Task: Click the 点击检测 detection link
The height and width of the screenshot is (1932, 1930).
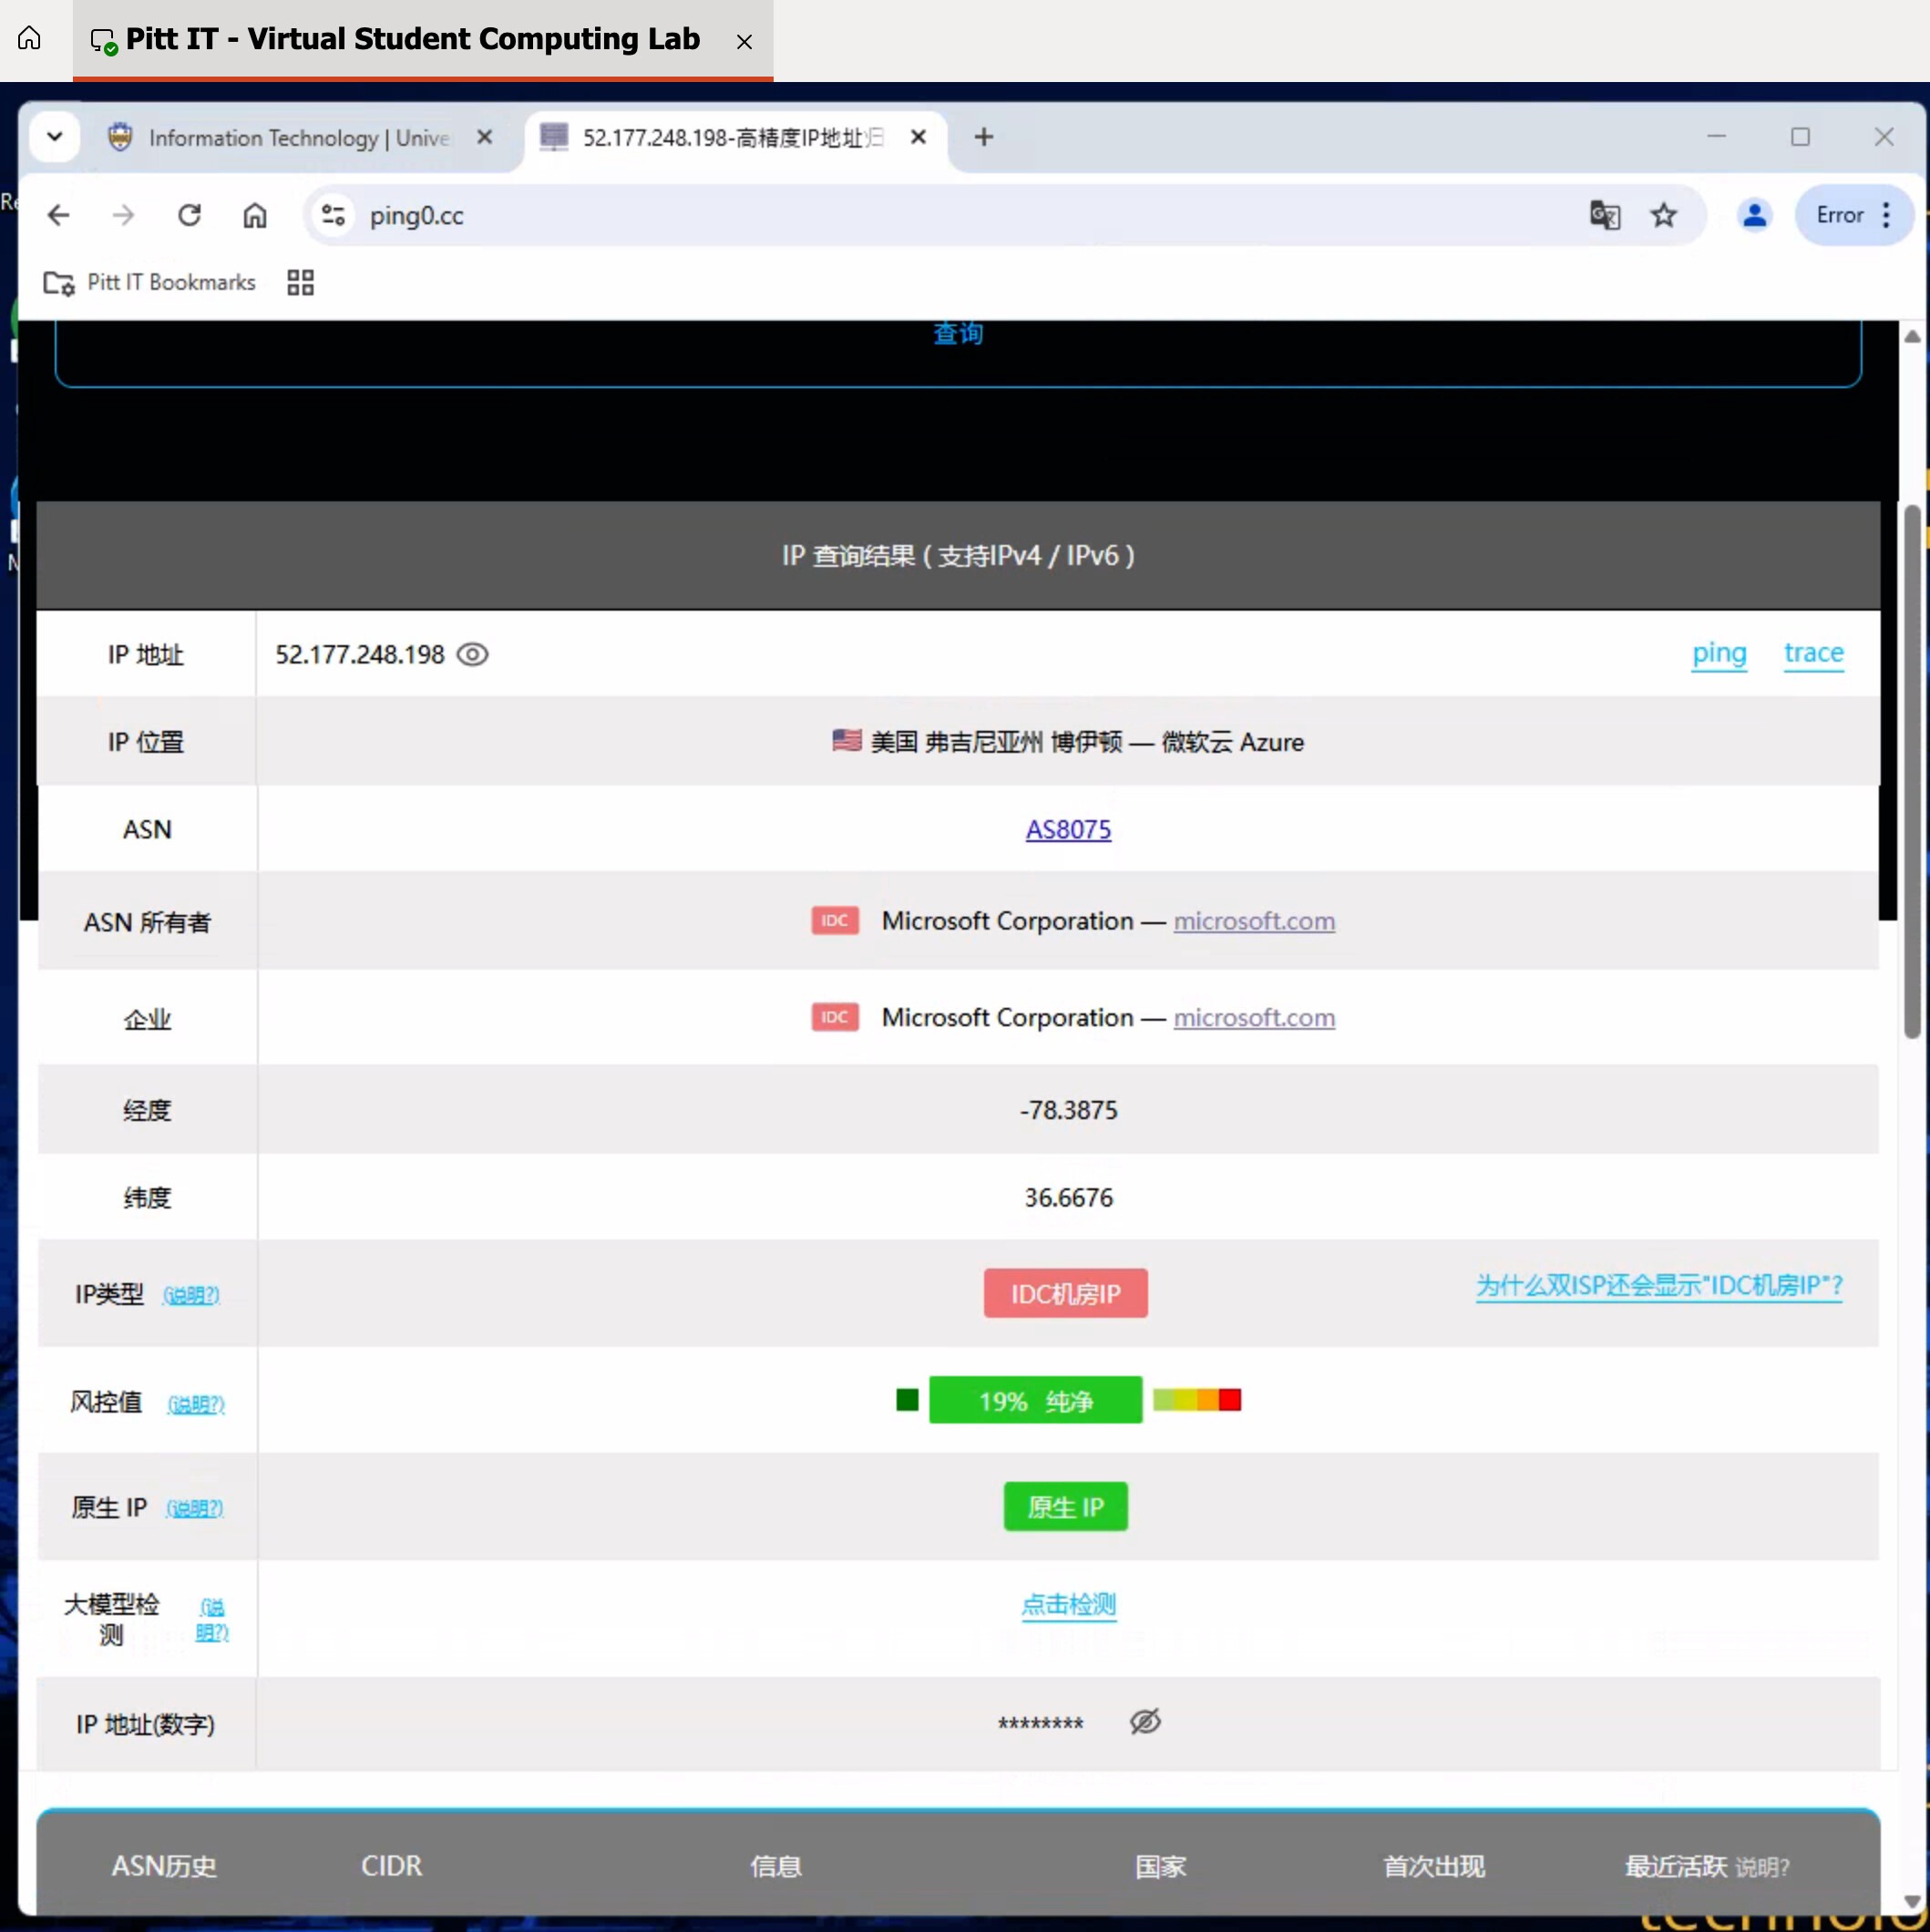Action: pos(1067,1604)
